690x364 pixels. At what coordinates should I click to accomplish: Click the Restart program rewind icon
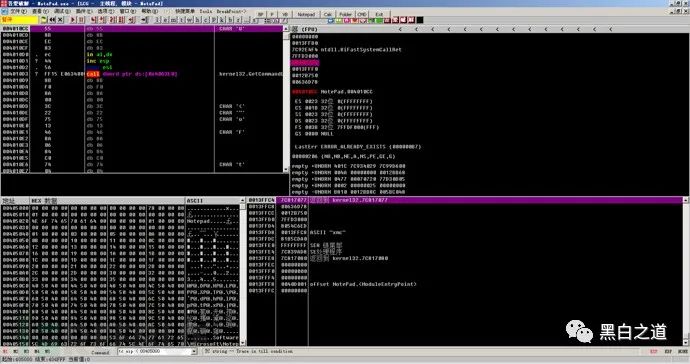(52, 20)
